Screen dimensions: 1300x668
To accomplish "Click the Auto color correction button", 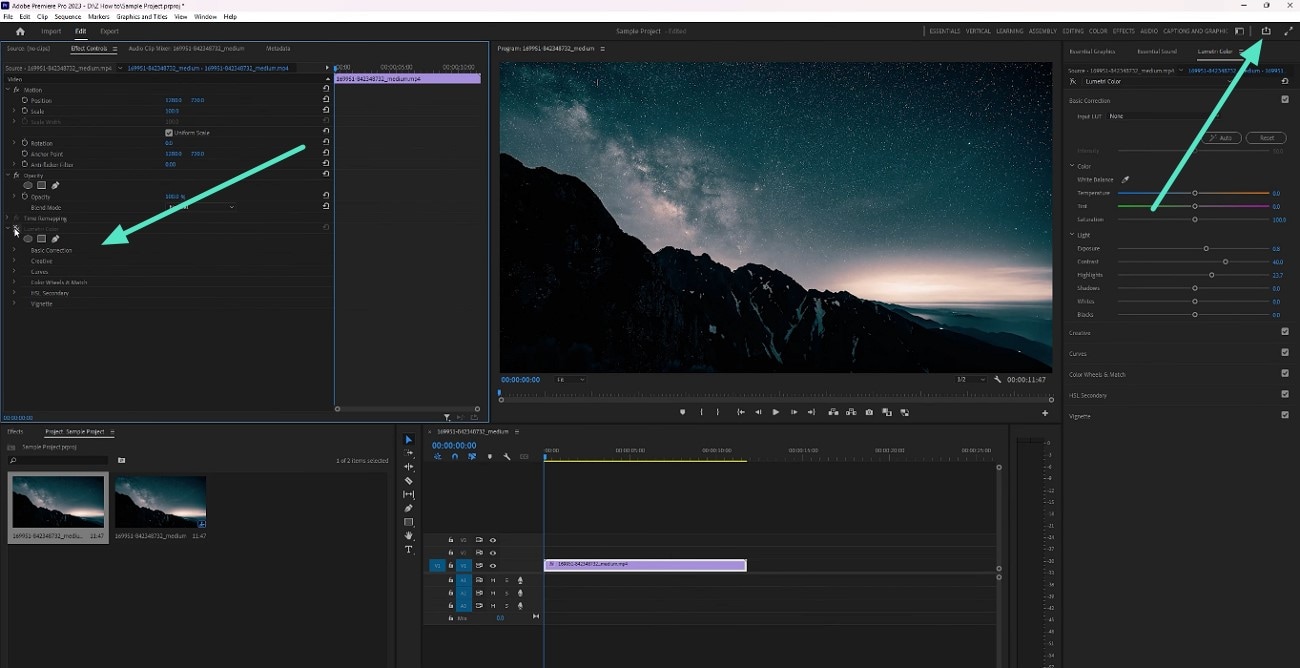I will [1222, 138].
